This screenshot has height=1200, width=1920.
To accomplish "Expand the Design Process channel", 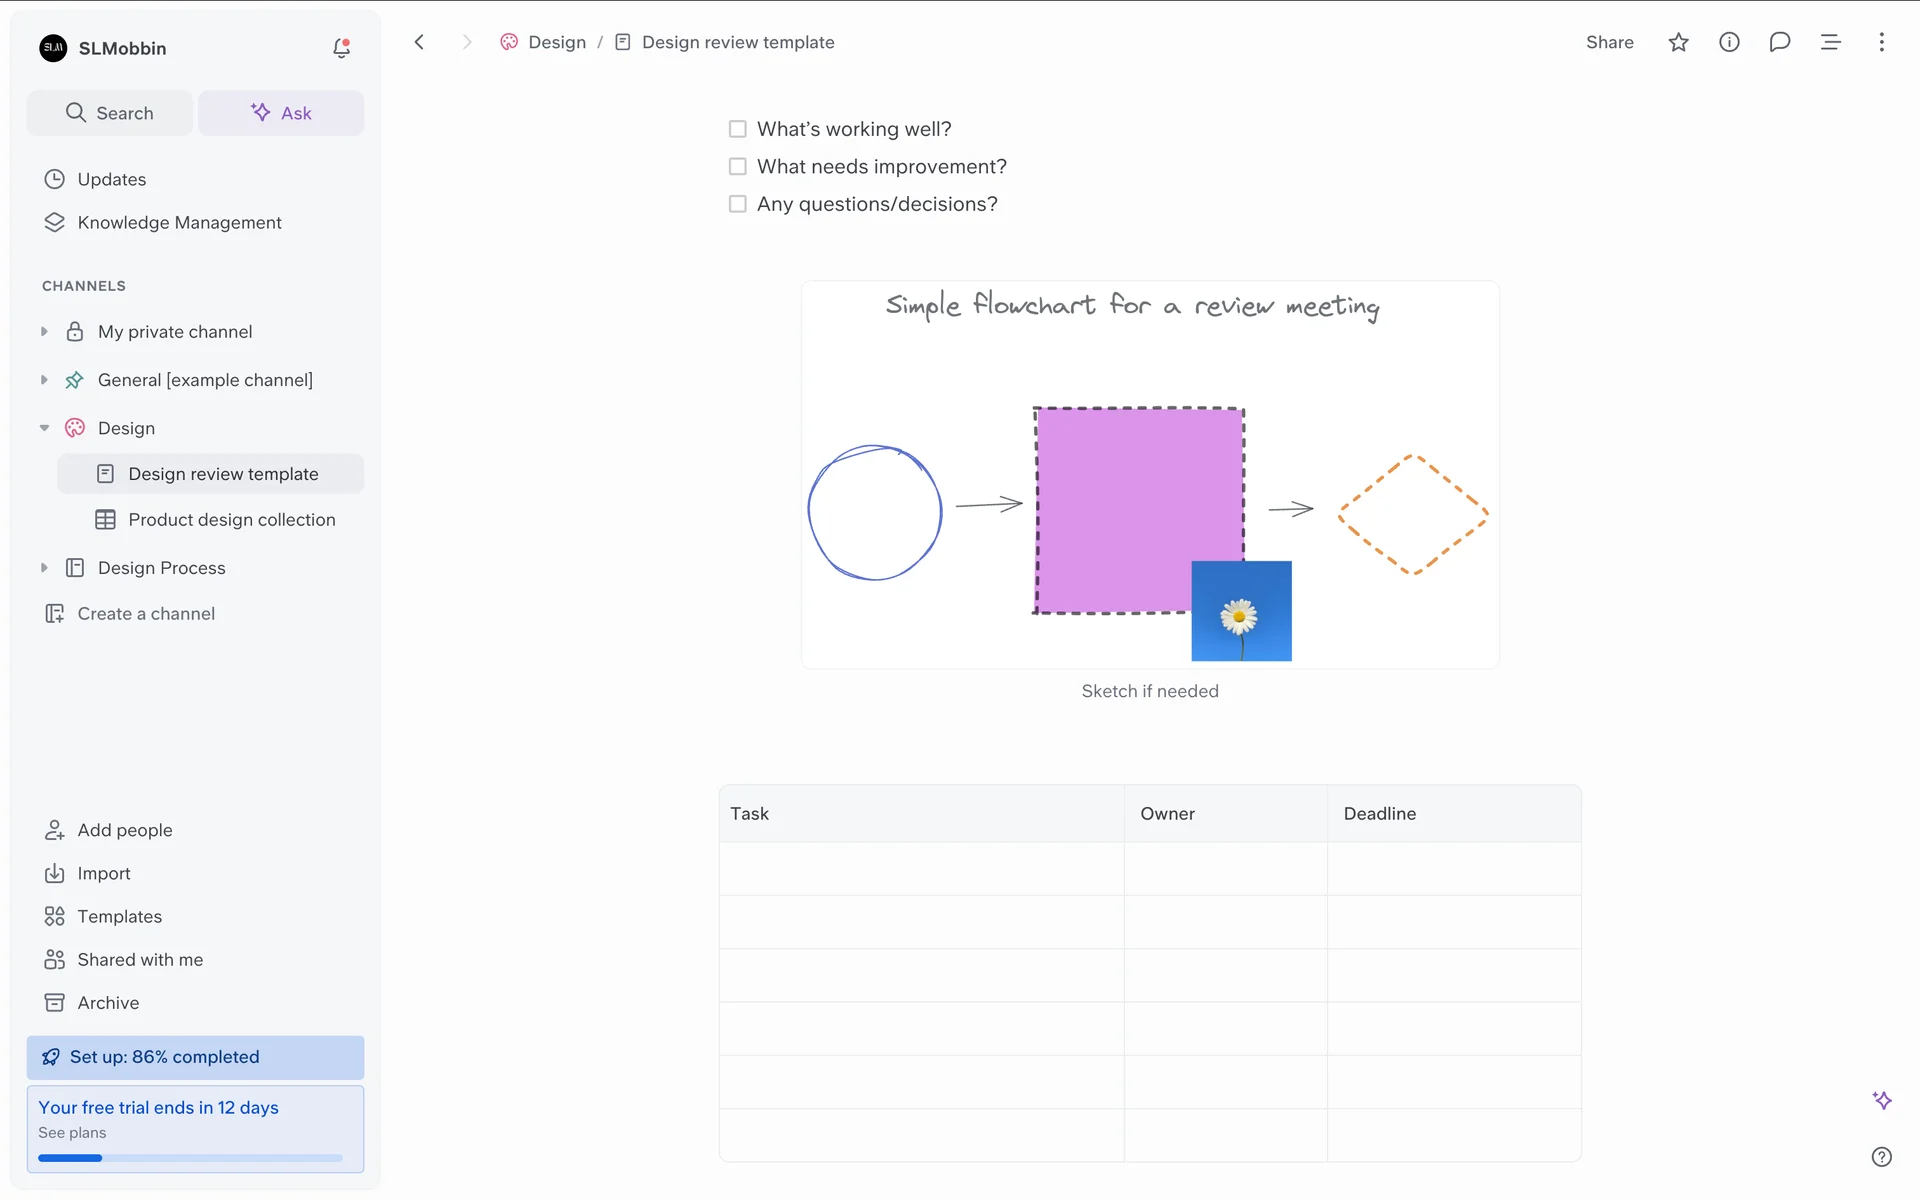I will pyautogui.click(x=44, y=568).
